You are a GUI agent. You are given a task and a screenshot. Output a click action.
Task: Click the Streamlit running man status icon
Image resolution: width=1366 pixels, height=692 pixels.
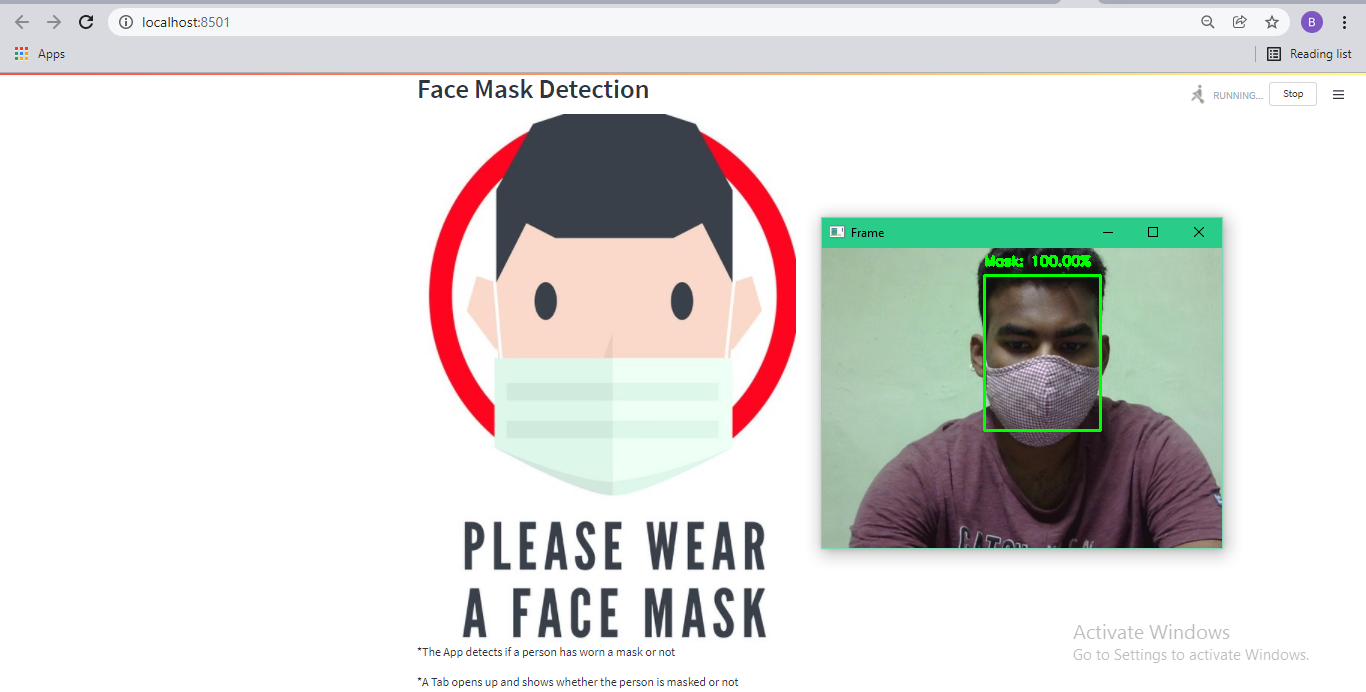[x=1197, y=93]
